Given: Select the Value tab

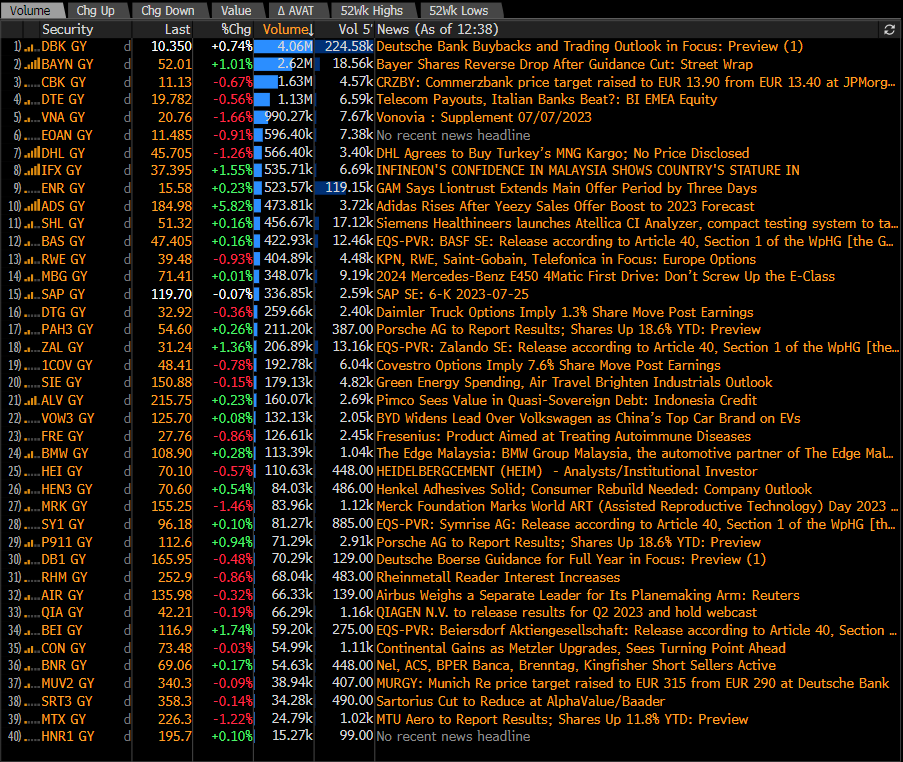Looking at the screenshot, I should pyautogui.click(x=236, y=10).
